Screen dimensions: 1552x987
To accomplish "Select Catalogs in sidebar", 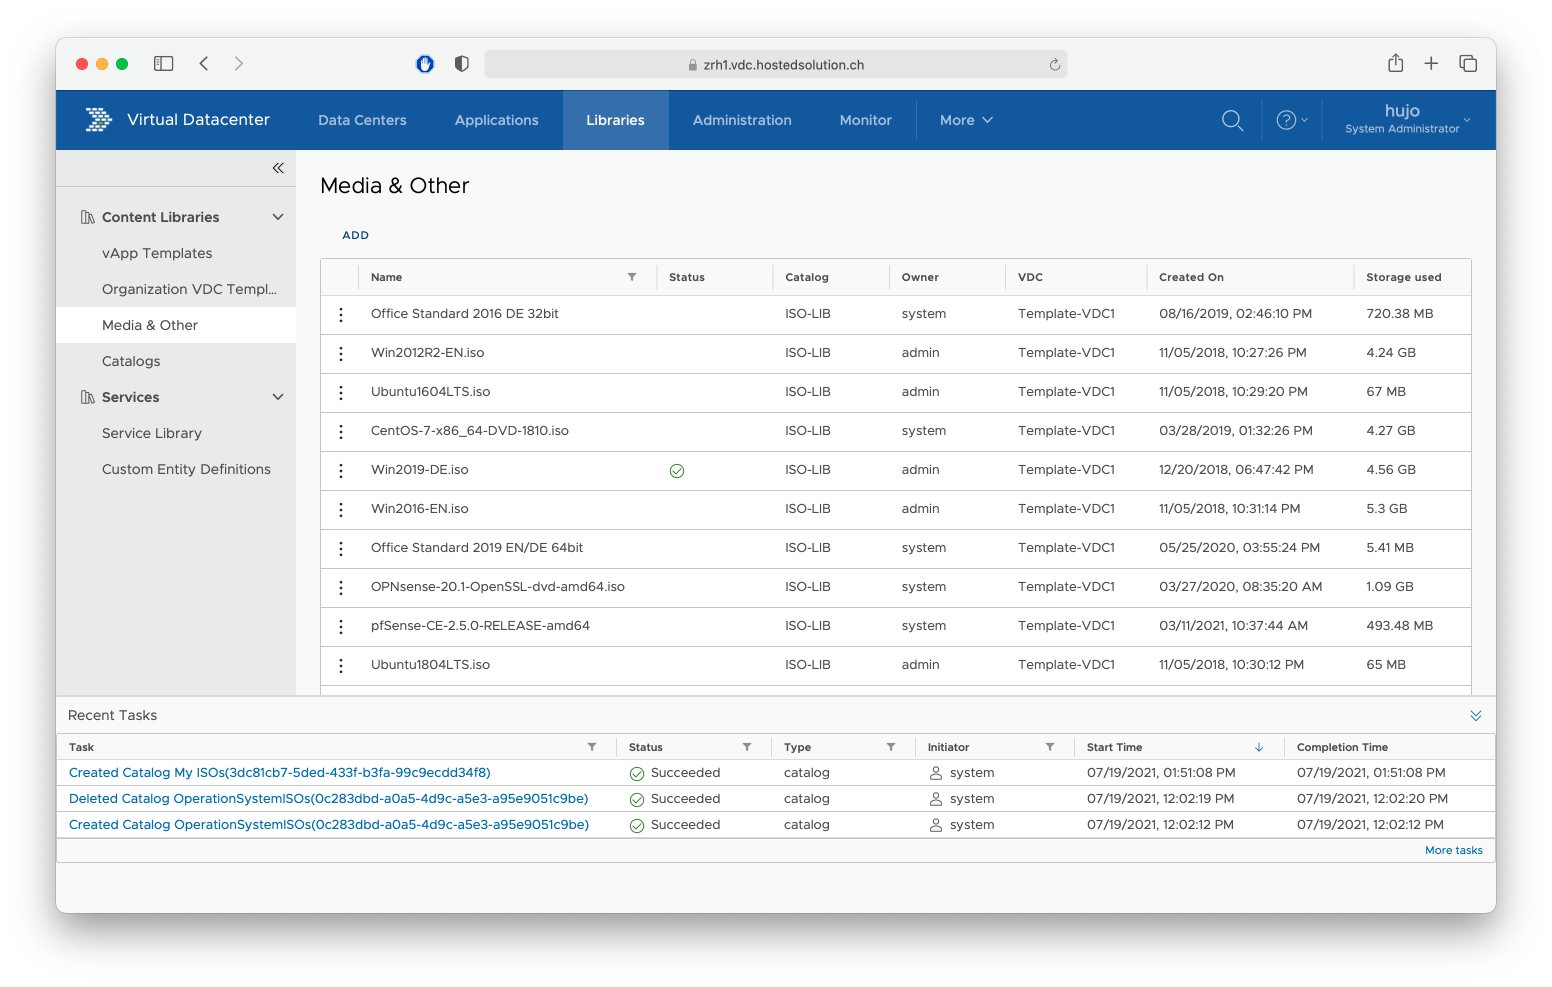I will (x=131, y=361).
